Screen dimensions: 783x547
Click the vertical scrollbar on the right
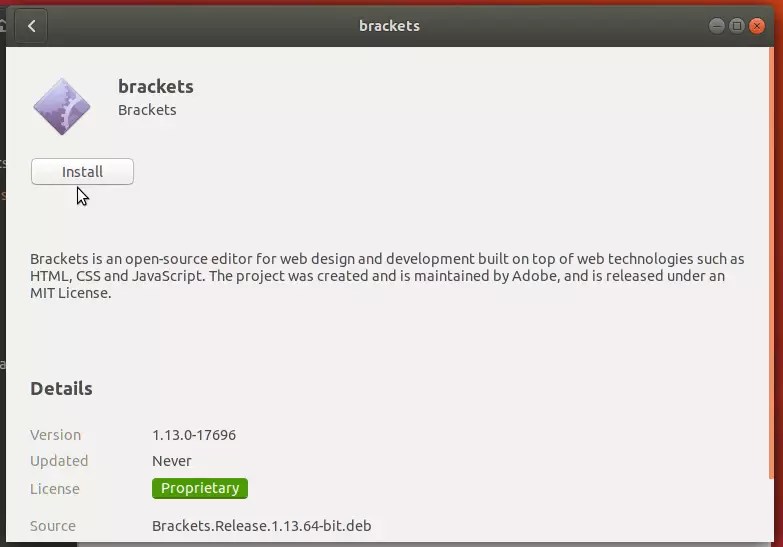pos(771,262)
